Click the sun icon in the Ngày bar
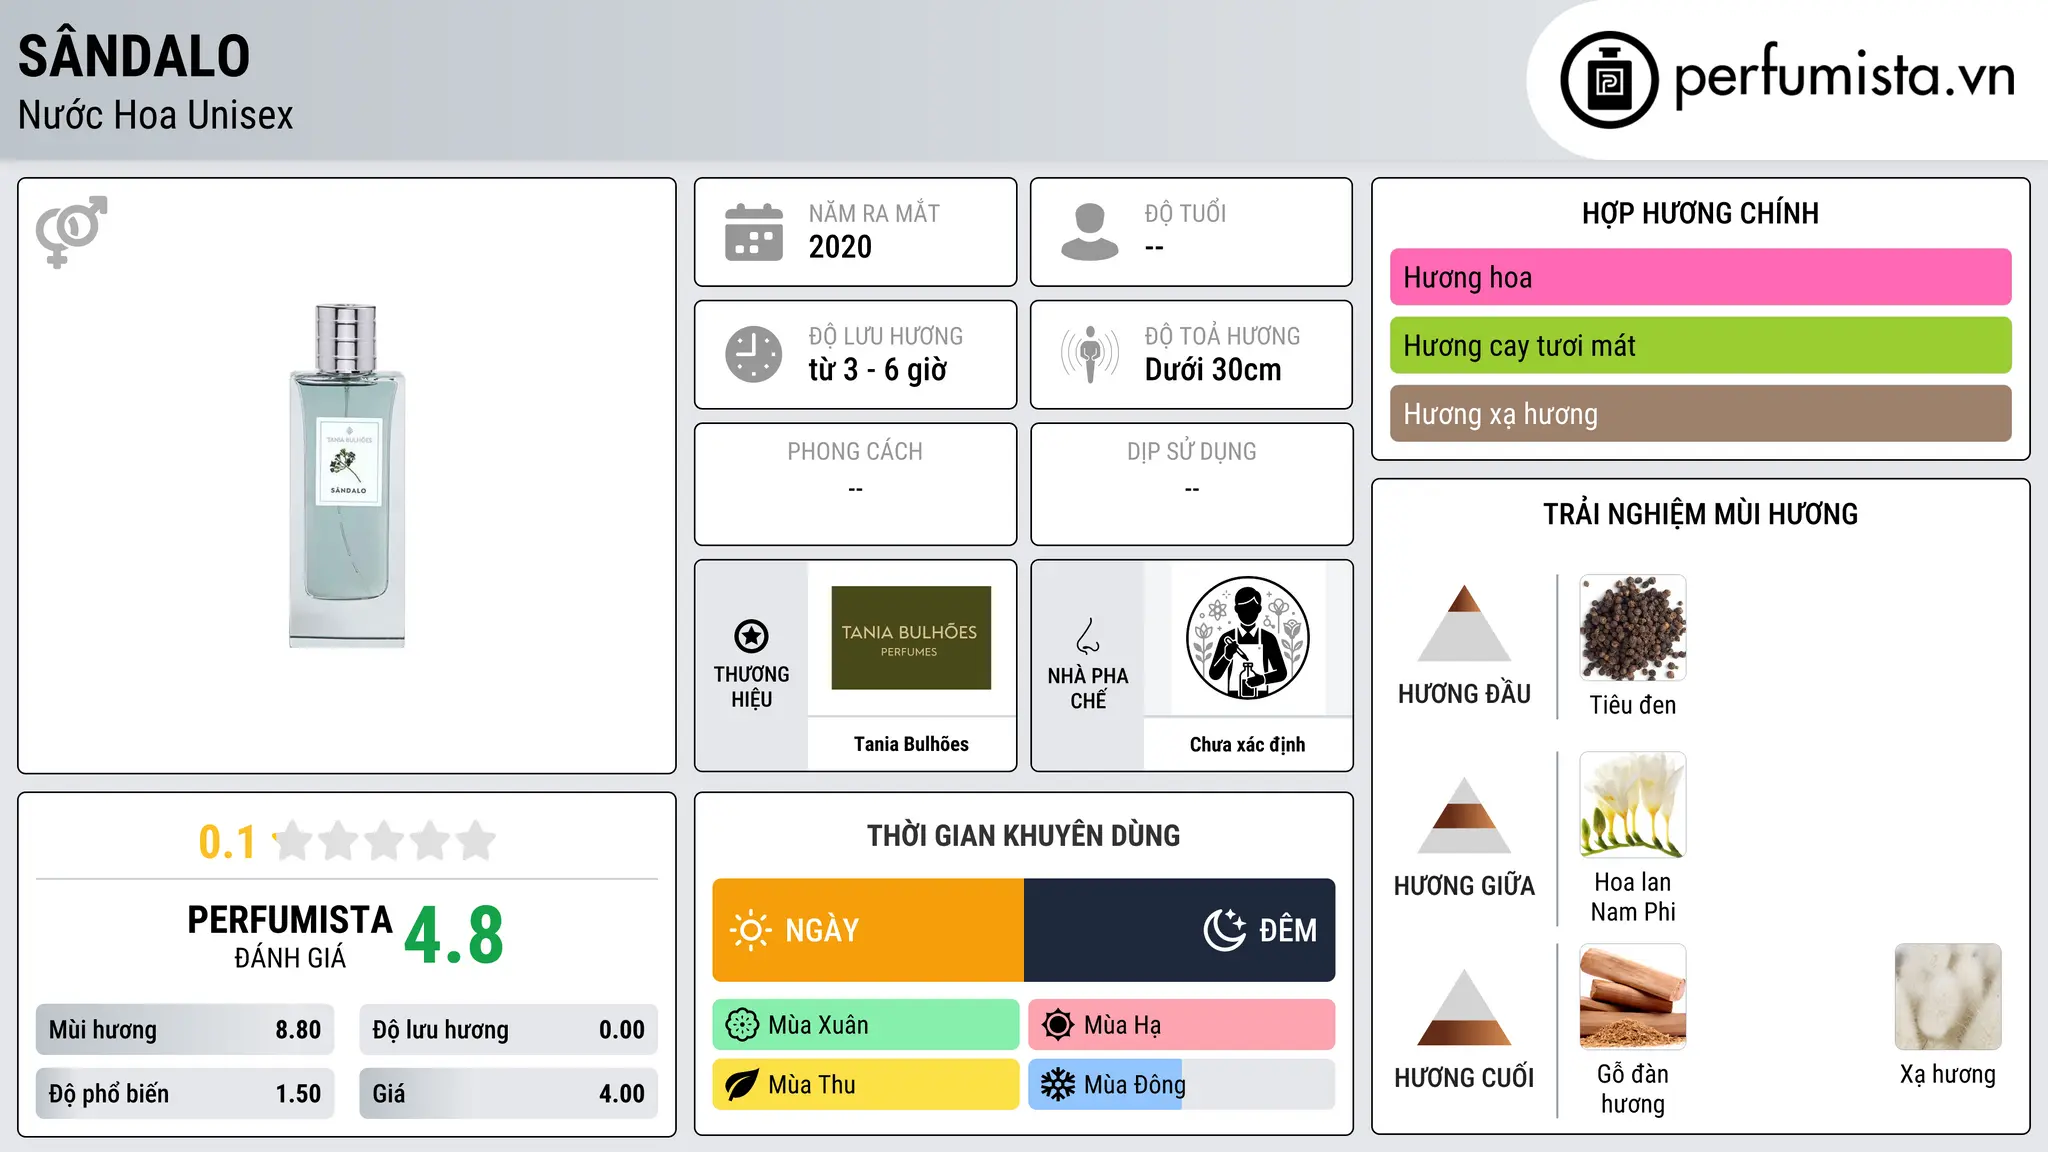The height and width of the screenshot is (1152, 2048). coord(750,930)
